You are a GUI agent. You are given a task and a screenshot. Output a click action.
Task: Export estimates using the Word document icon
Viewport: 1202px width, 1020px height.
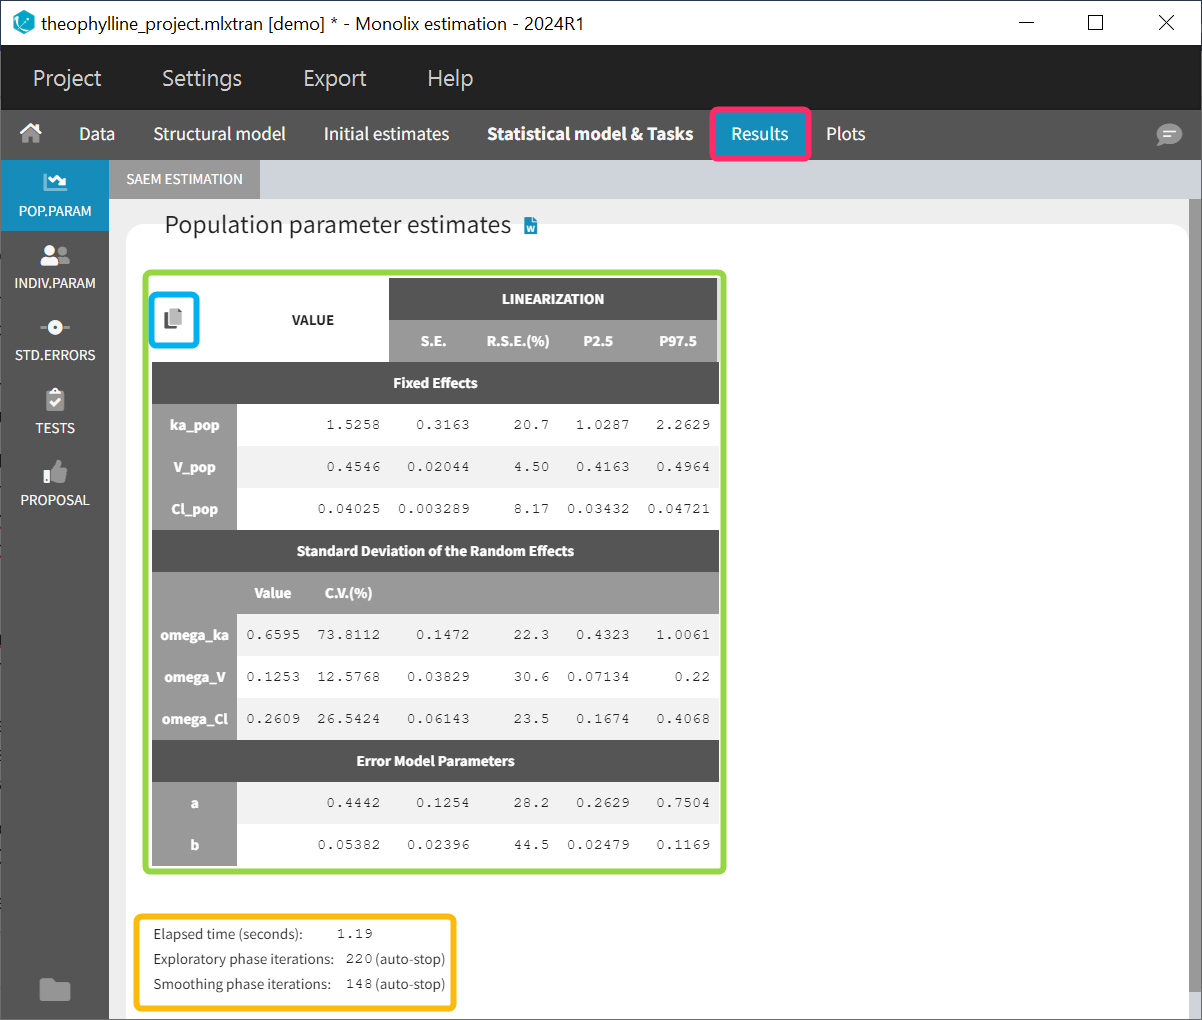coord(531,226)
